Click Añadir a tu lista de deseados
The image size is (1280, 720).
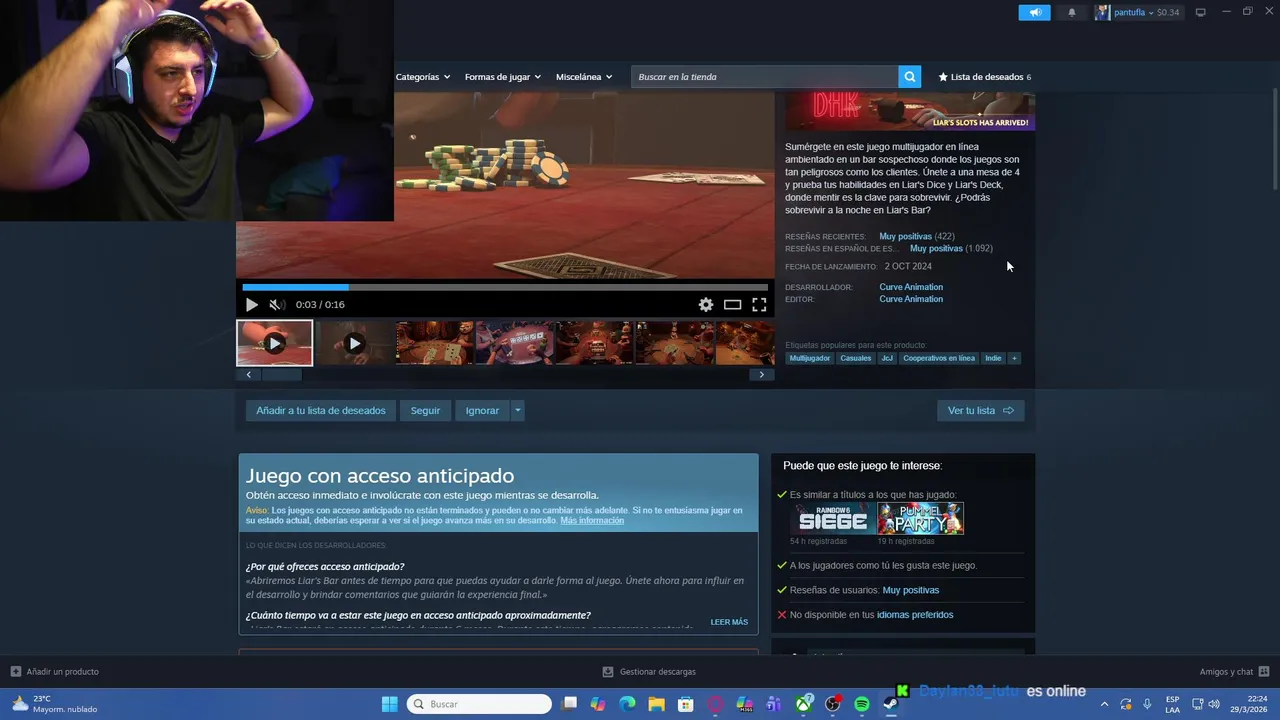[320, 411]
